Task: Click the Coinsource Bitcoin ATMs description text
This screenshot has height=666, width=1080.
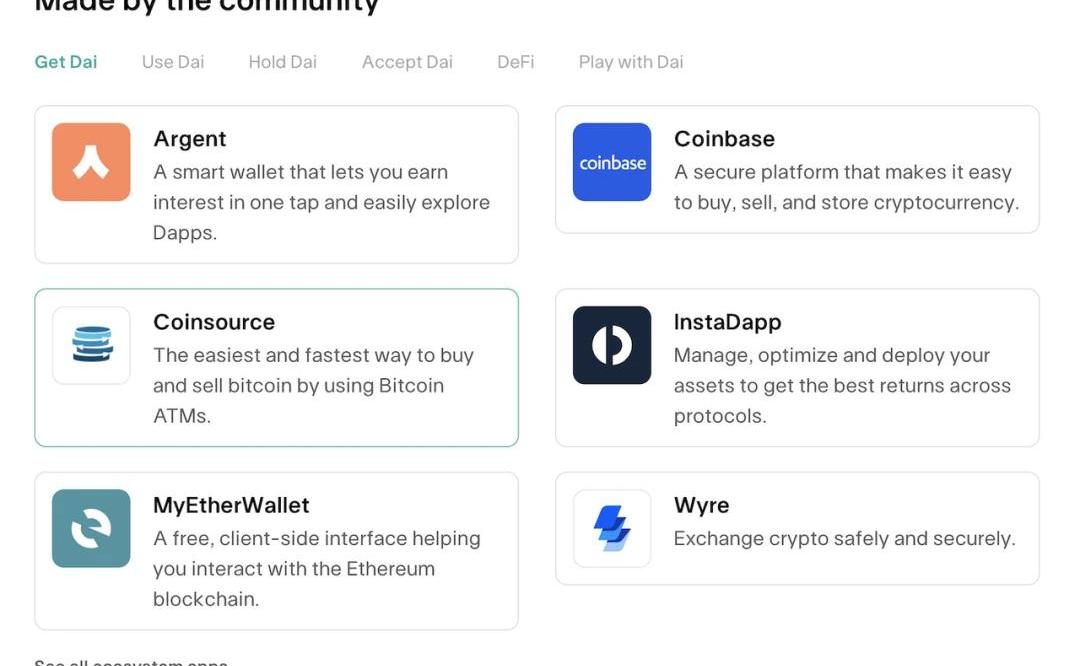Action: [313, 385]
